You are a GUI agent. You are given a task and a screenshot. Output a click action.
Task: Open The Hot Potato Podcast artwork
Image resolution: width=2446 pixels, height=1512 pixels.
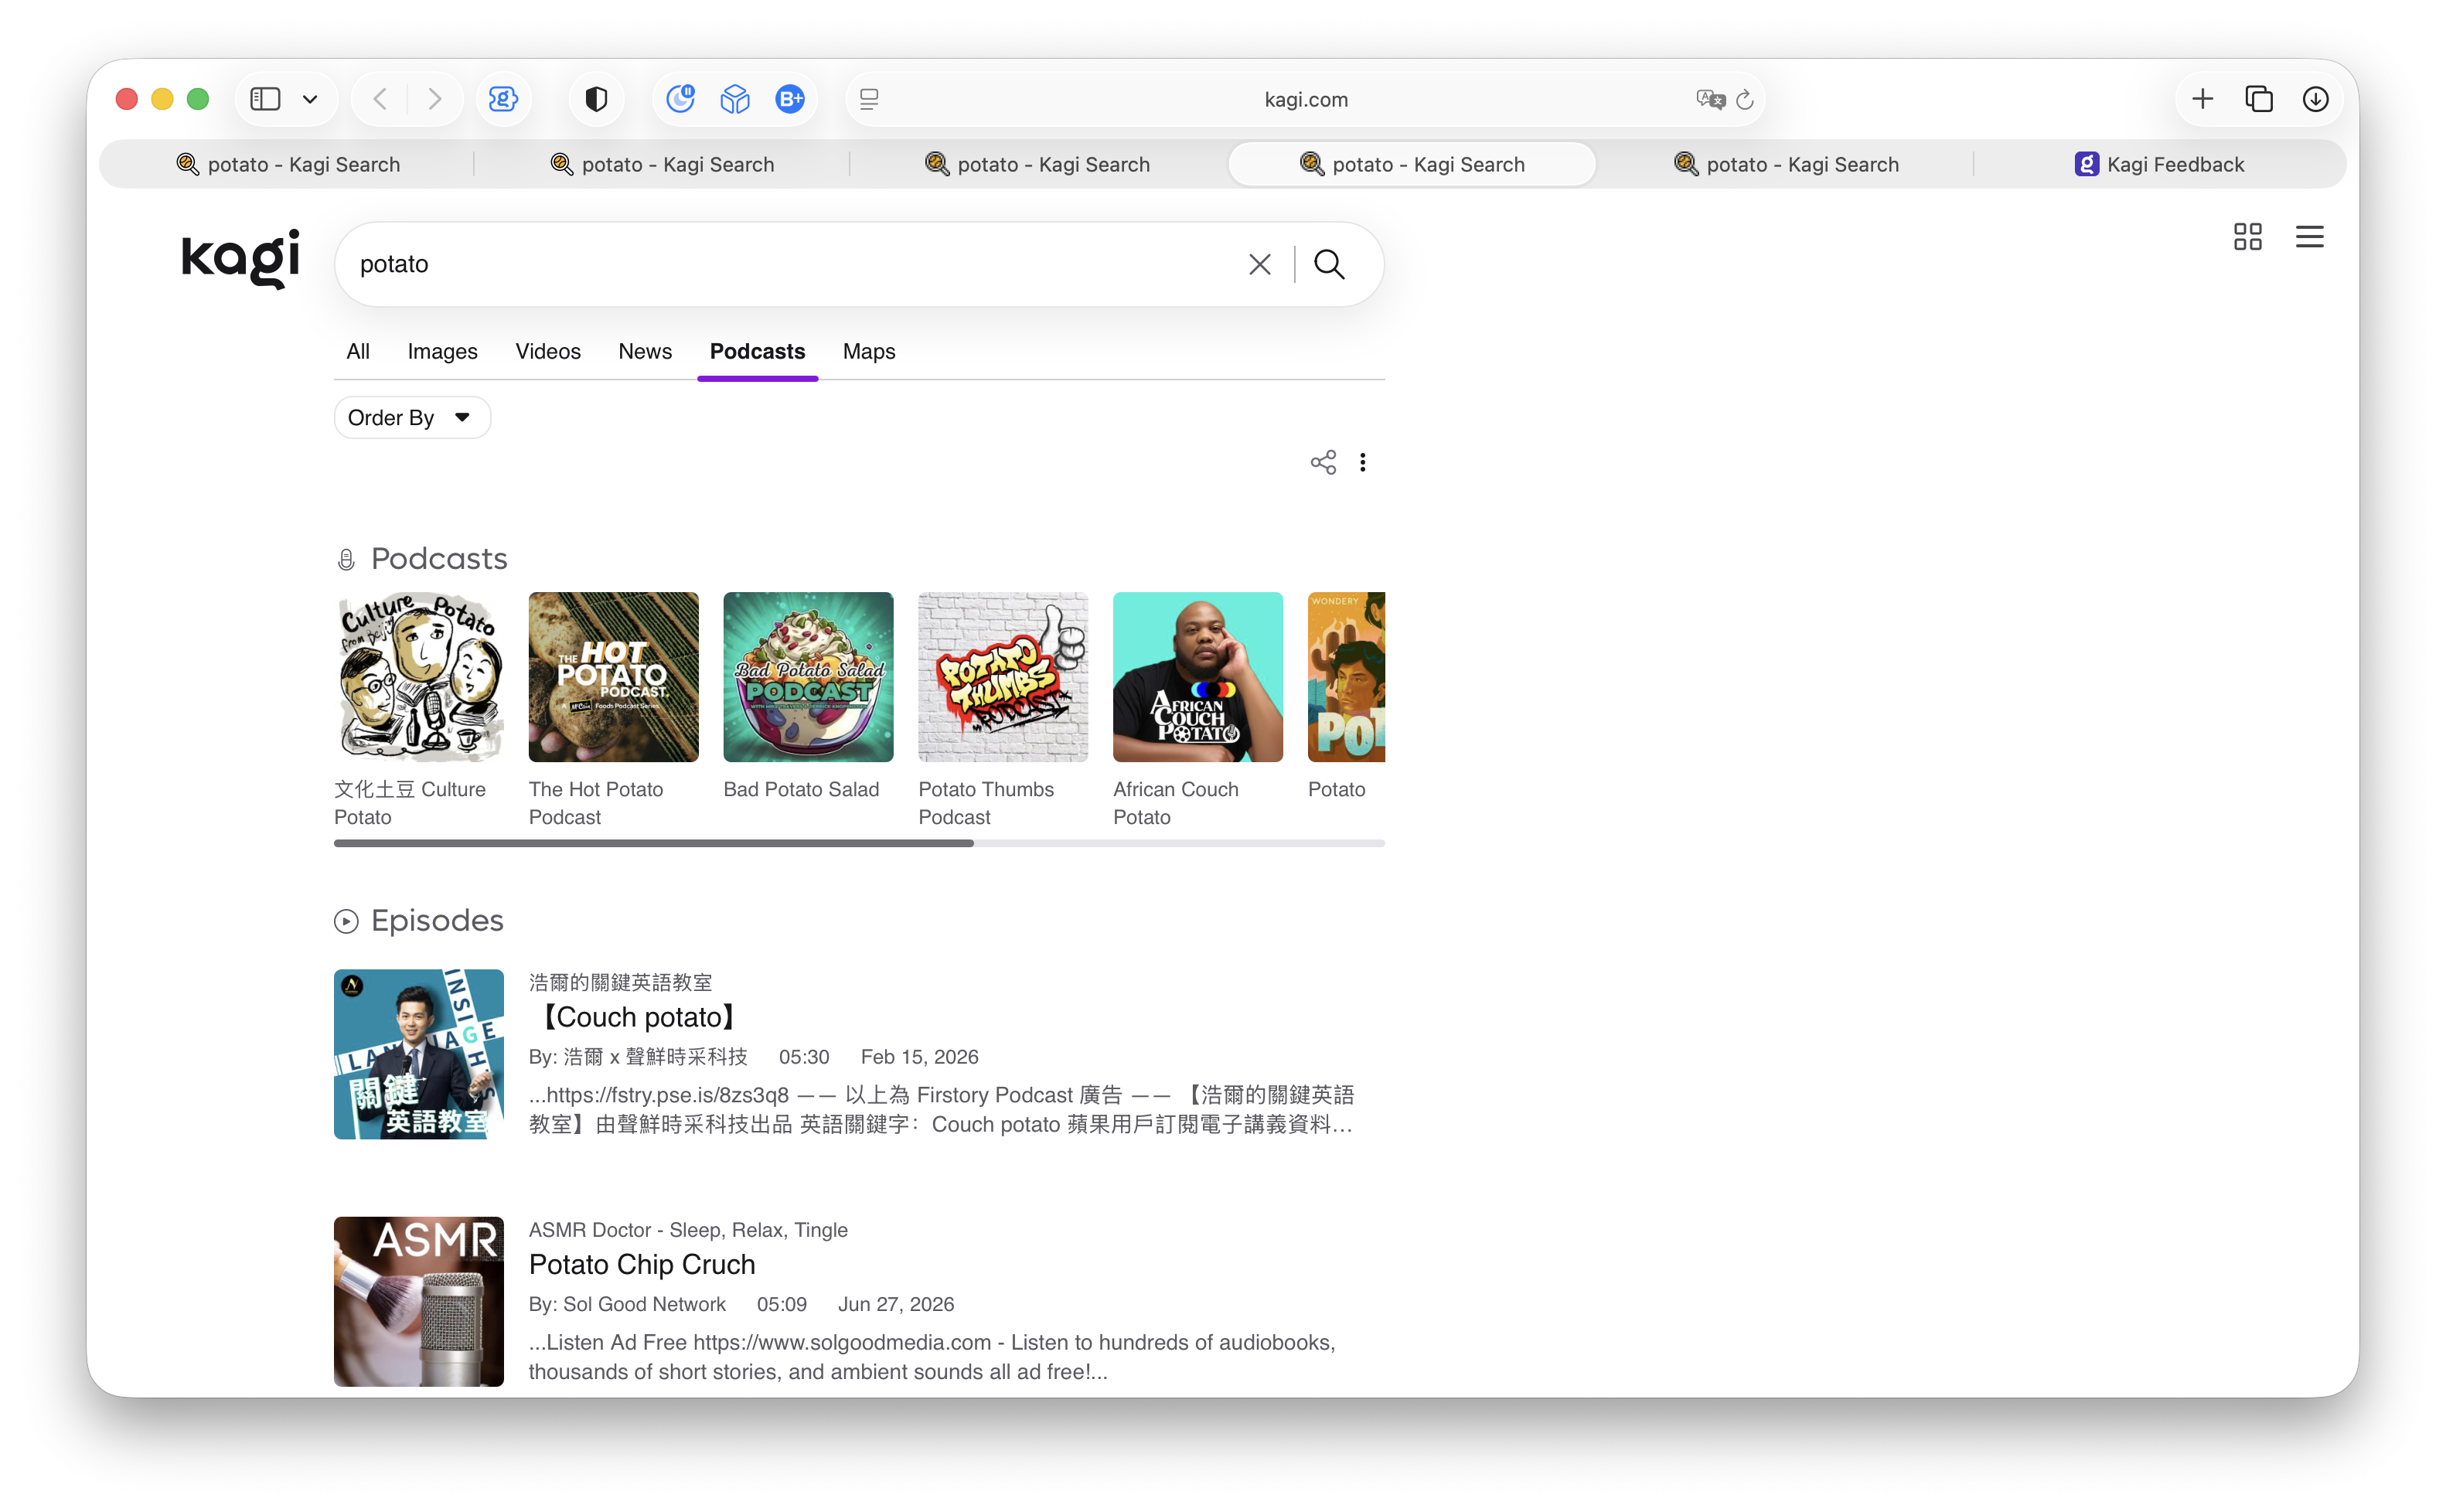click(x=613, y=677)
